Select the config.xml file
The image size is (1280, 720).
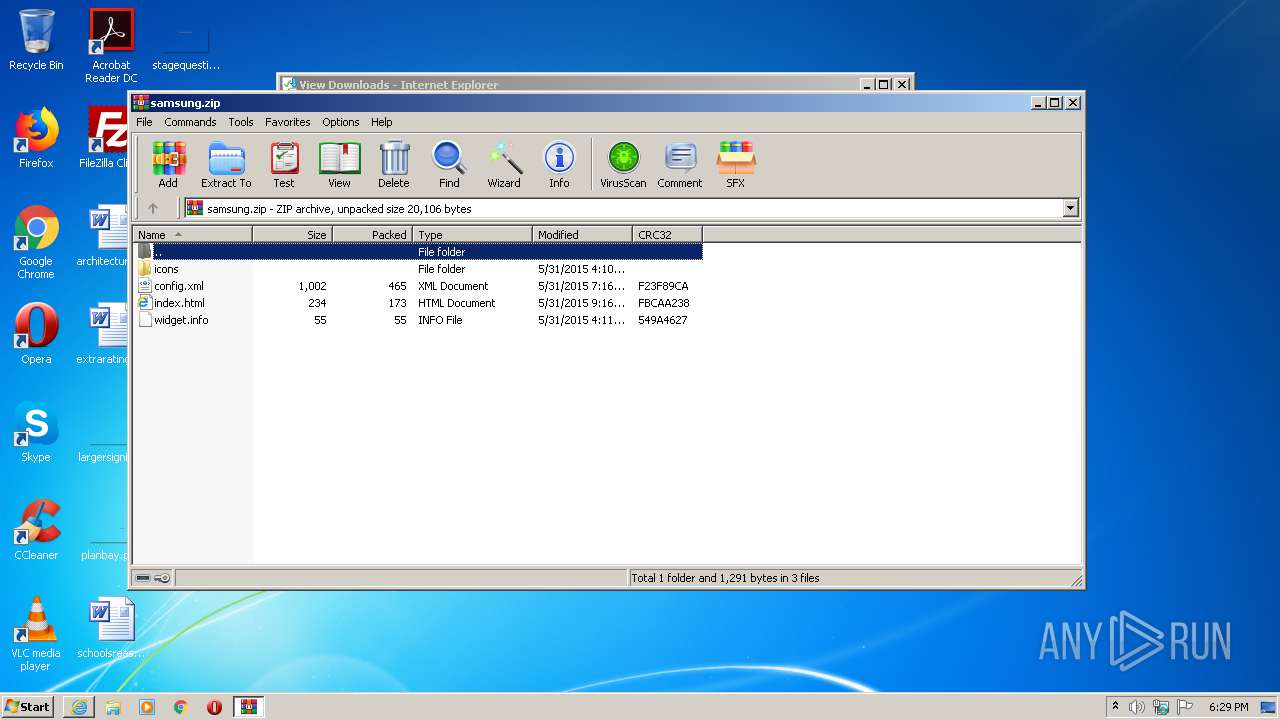[418, 286]
